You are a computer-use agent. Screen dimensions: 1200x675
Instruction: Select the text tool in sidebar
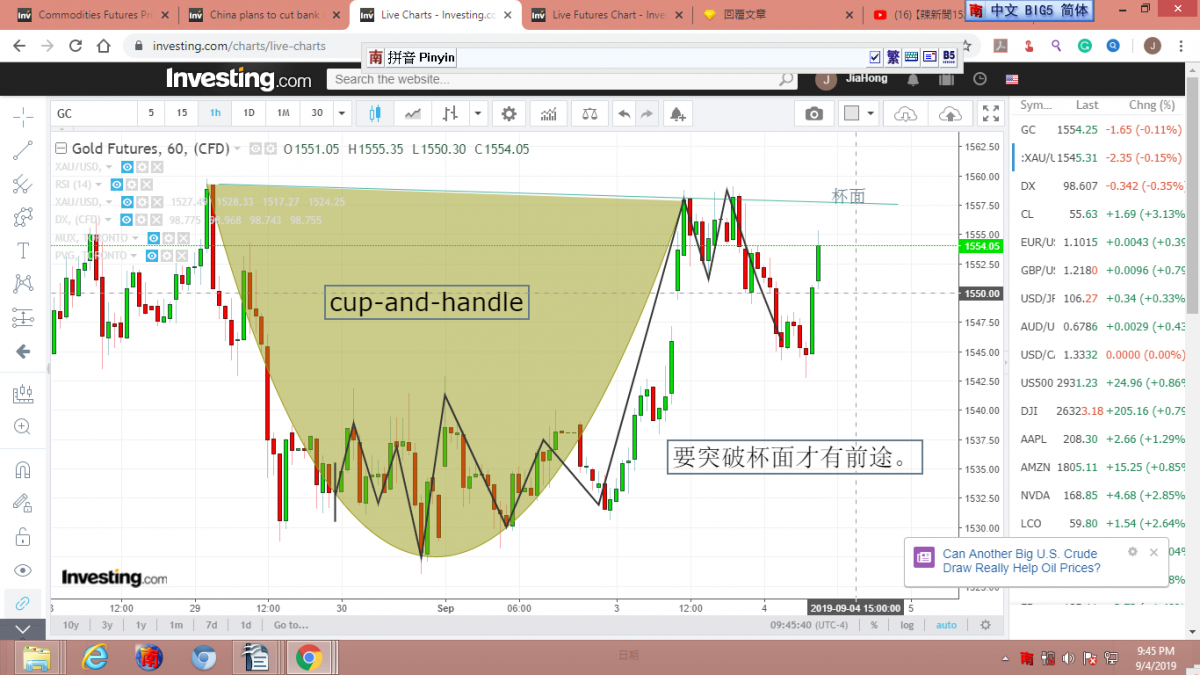click(x=22, y=250)
